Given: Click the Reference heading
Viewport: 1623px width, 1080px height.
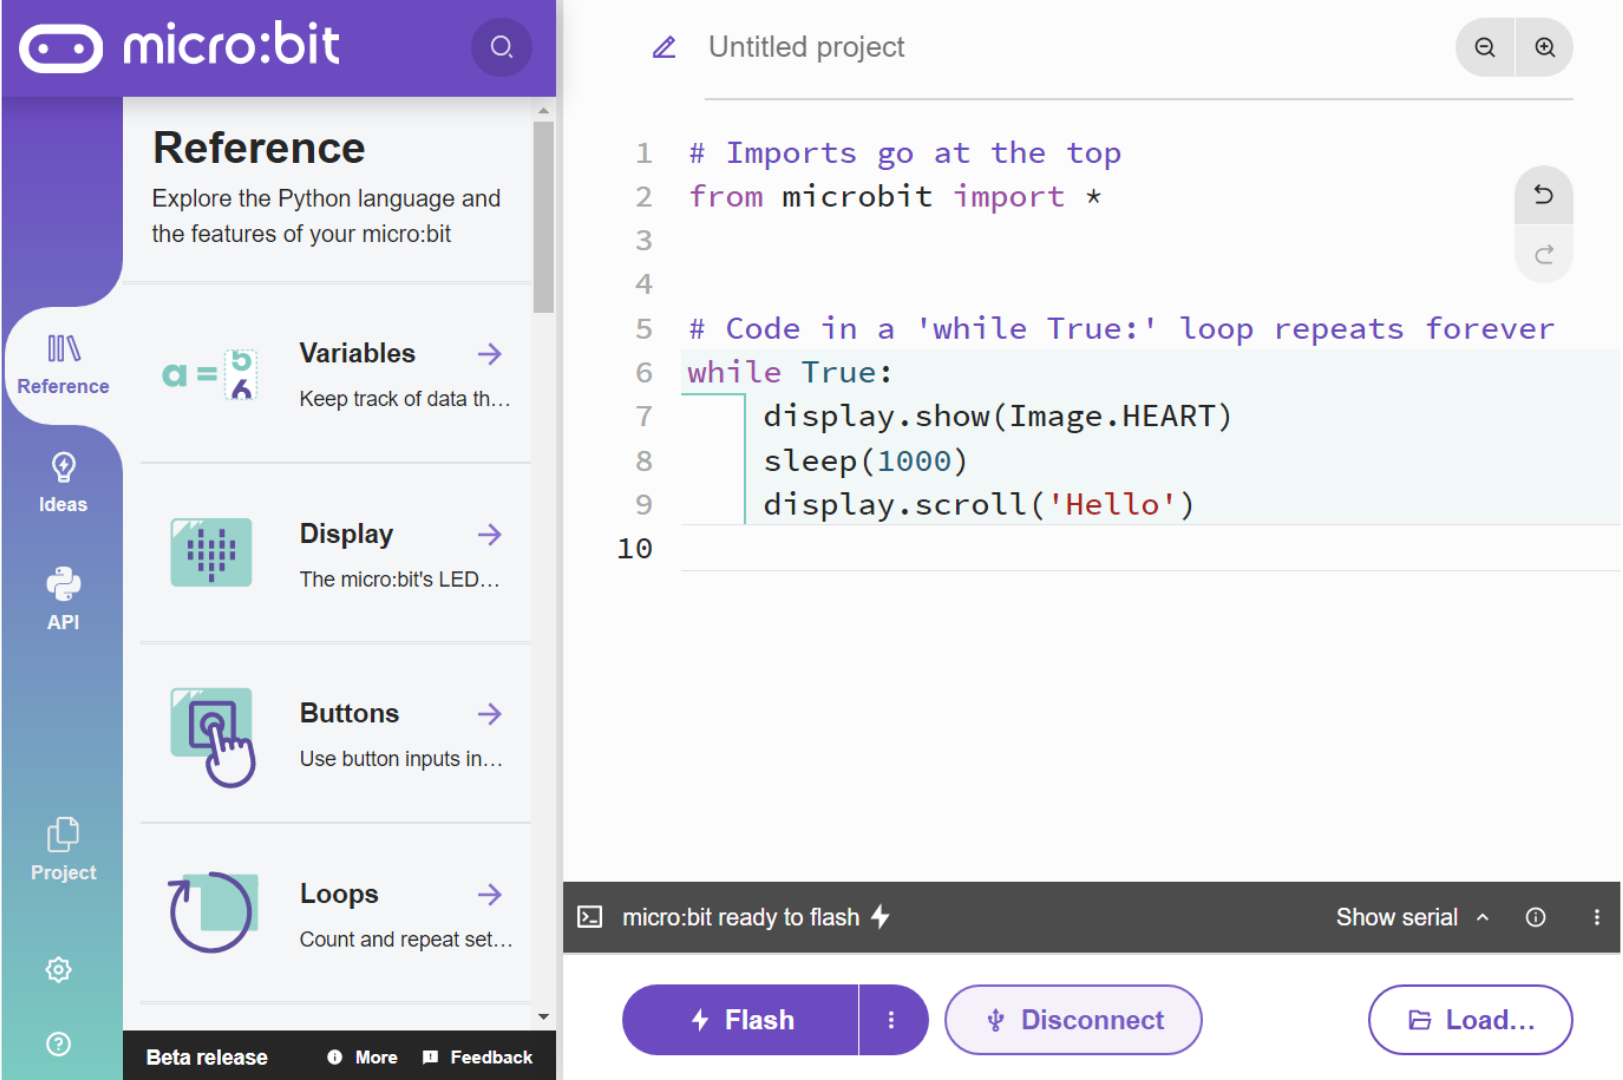Looking at the screenshot, I should tap(259, 148).
